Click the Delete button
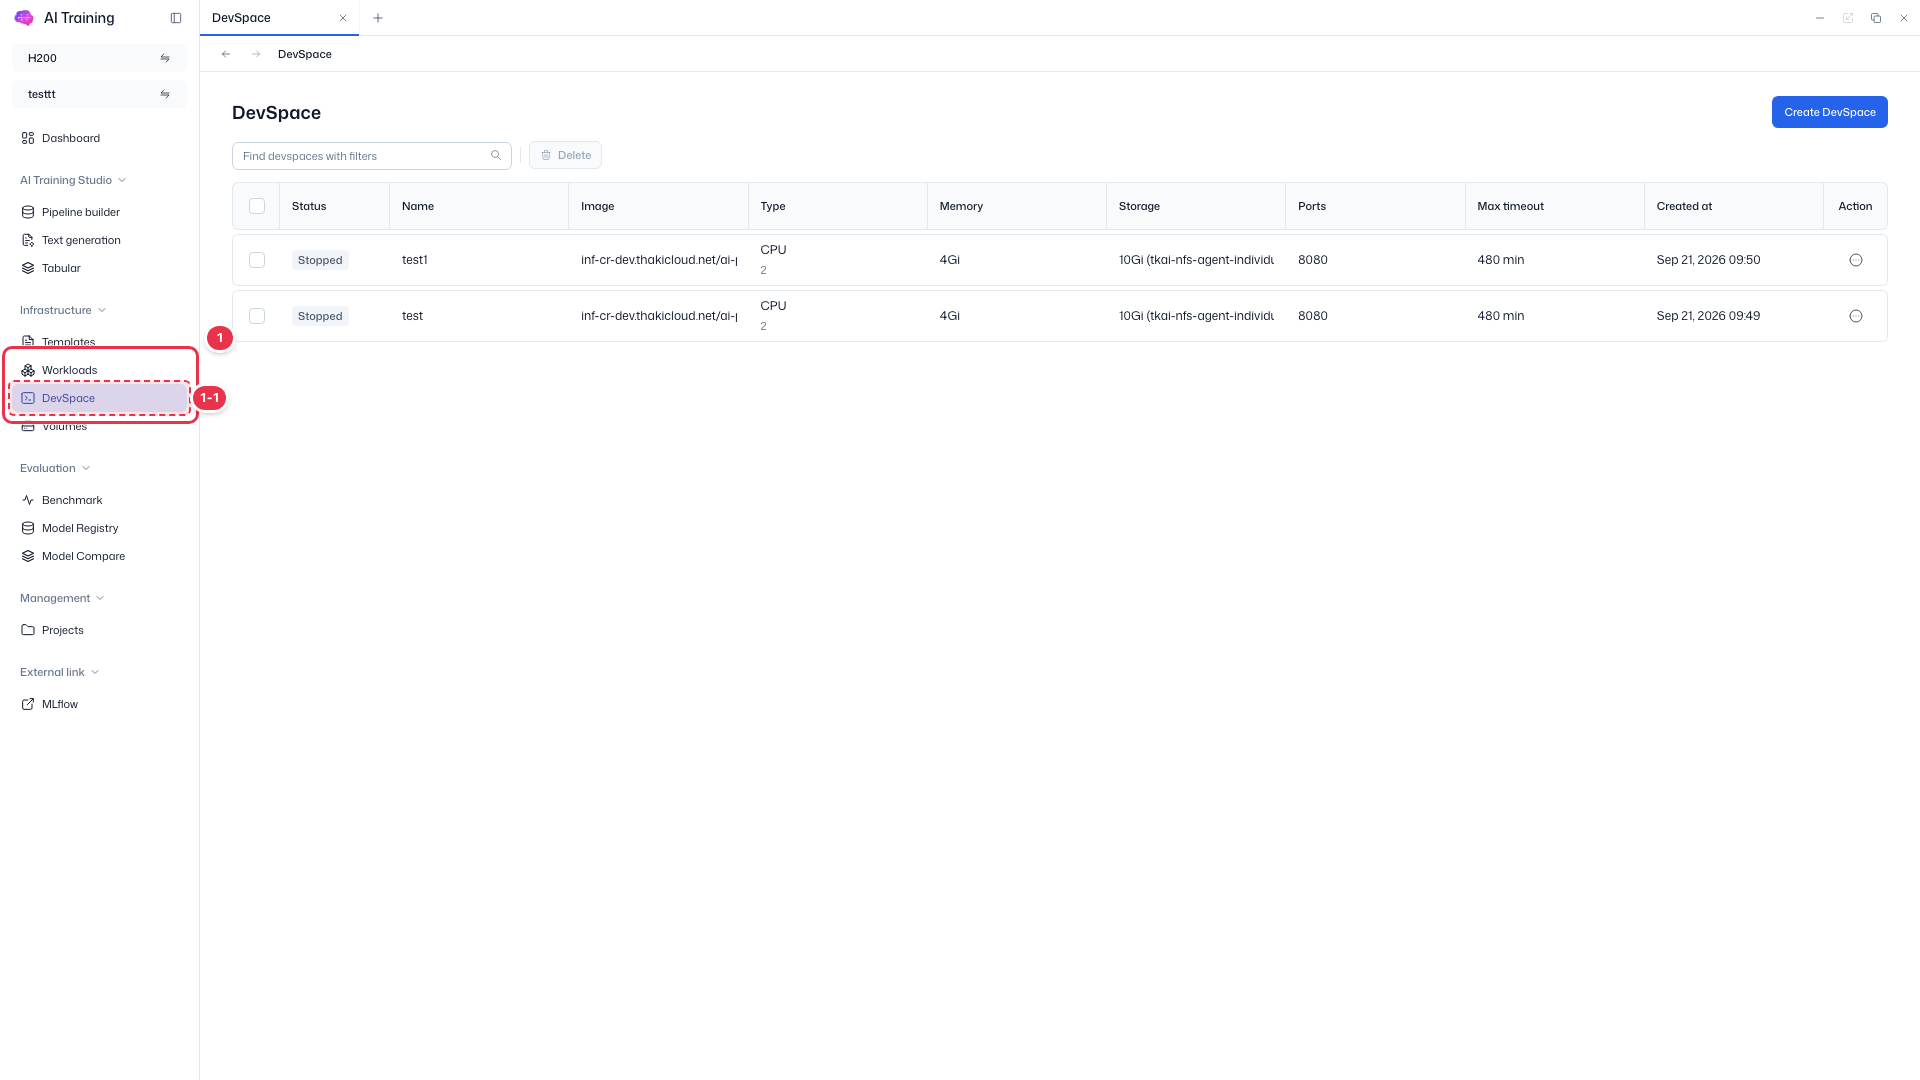The image size is (1920, 1080). pos(565,155)
